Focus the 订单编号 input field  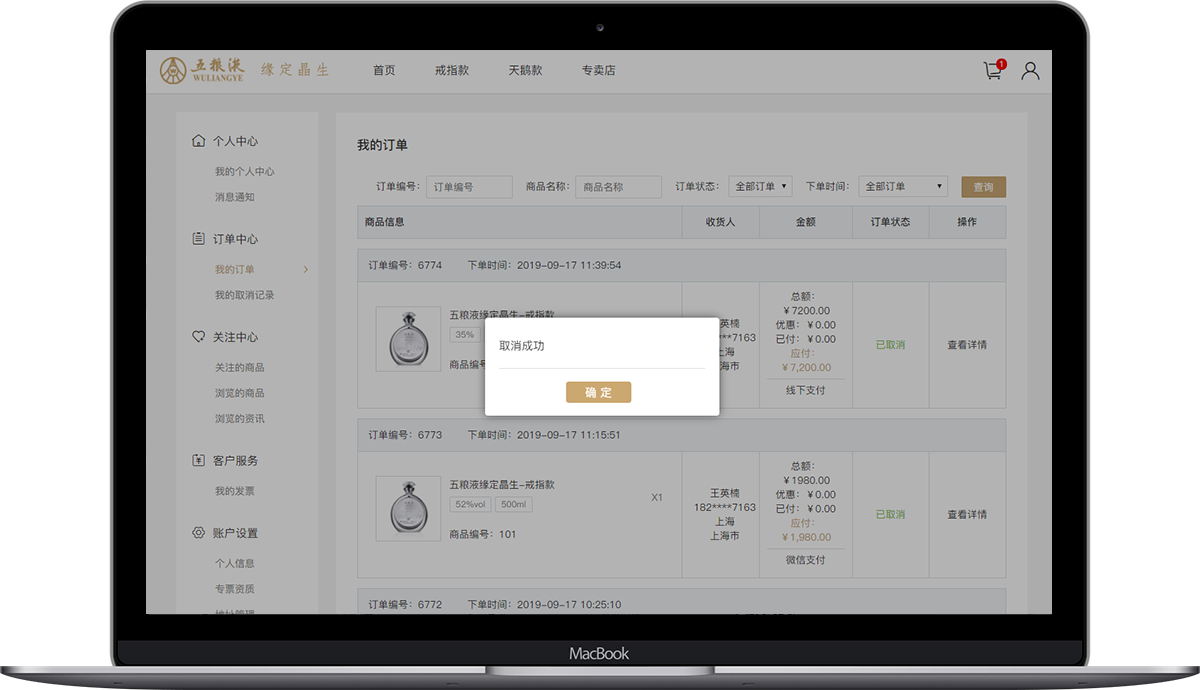click(x=469, y=187)
